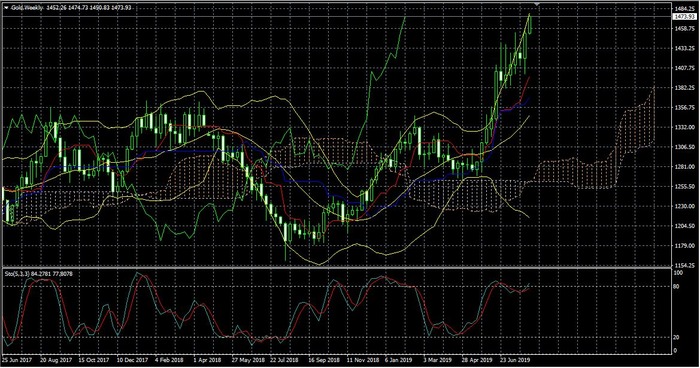Open the one-click trading arrow beside Gold,Weekly

click(6, 8)
